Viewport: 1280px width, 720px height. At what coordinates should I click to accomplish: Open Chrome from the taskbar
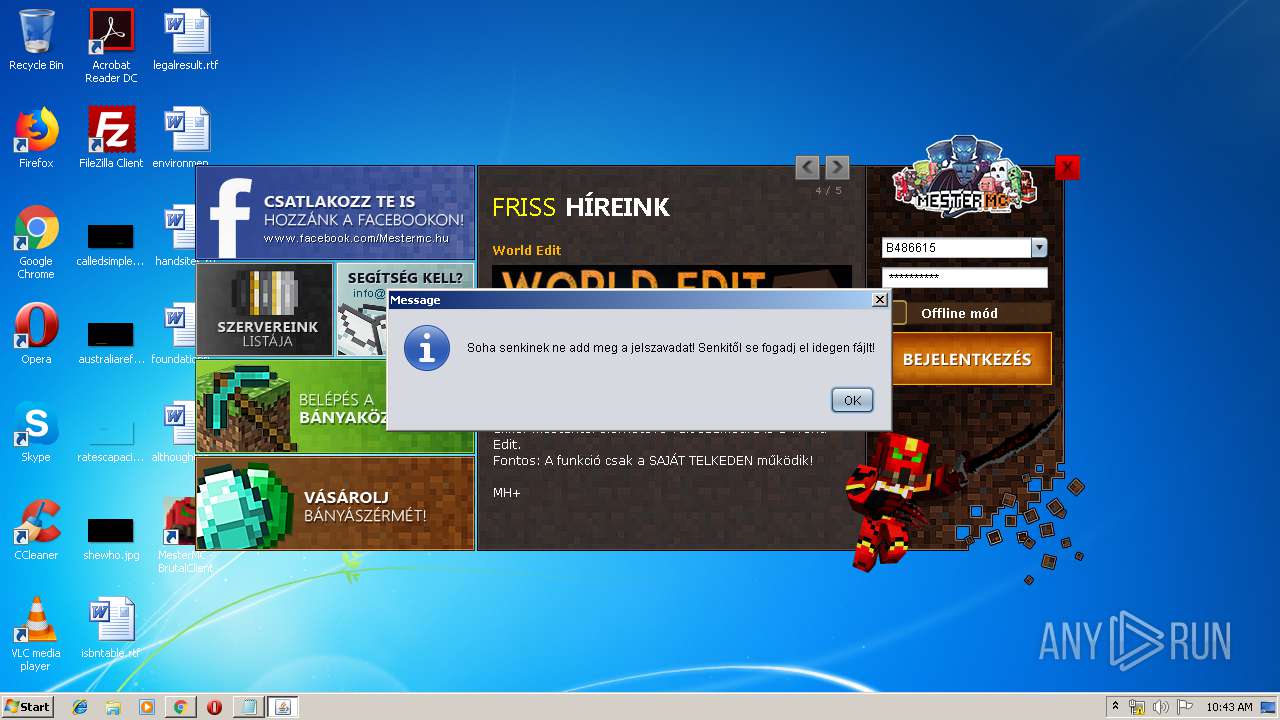coord(180,707)
